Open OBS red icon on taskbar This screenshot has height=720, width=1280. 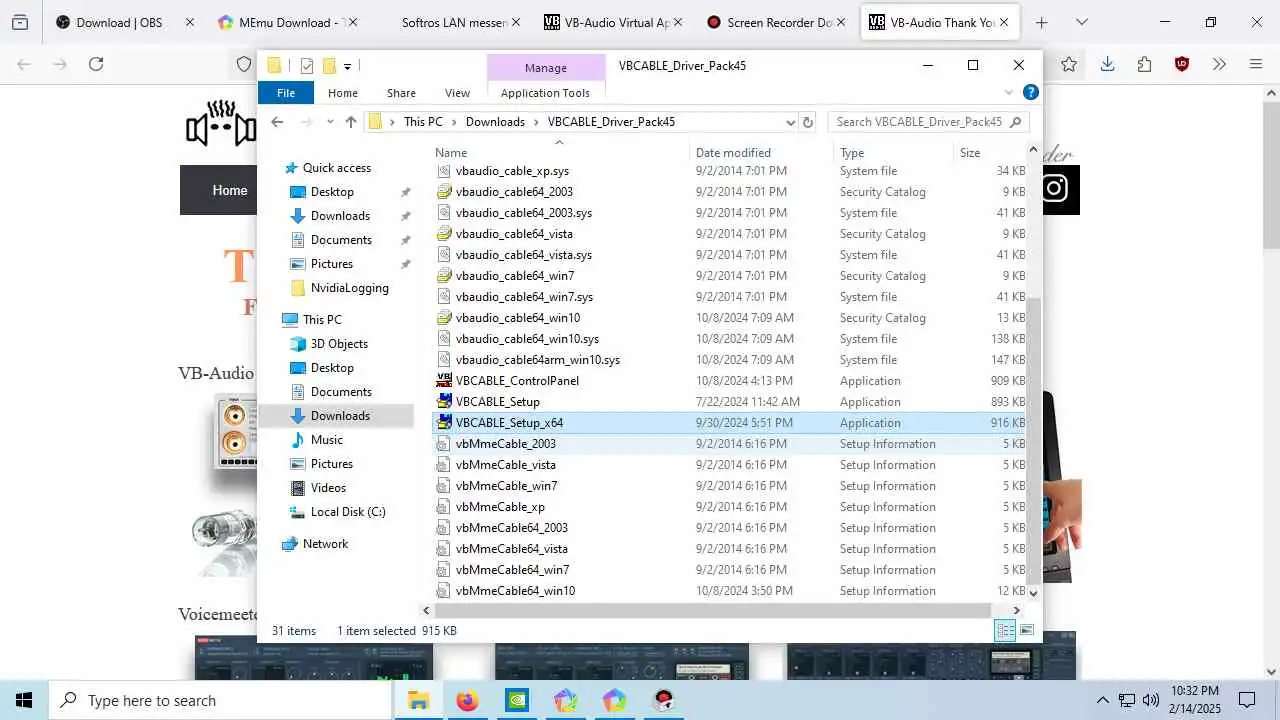pos(663,700)
